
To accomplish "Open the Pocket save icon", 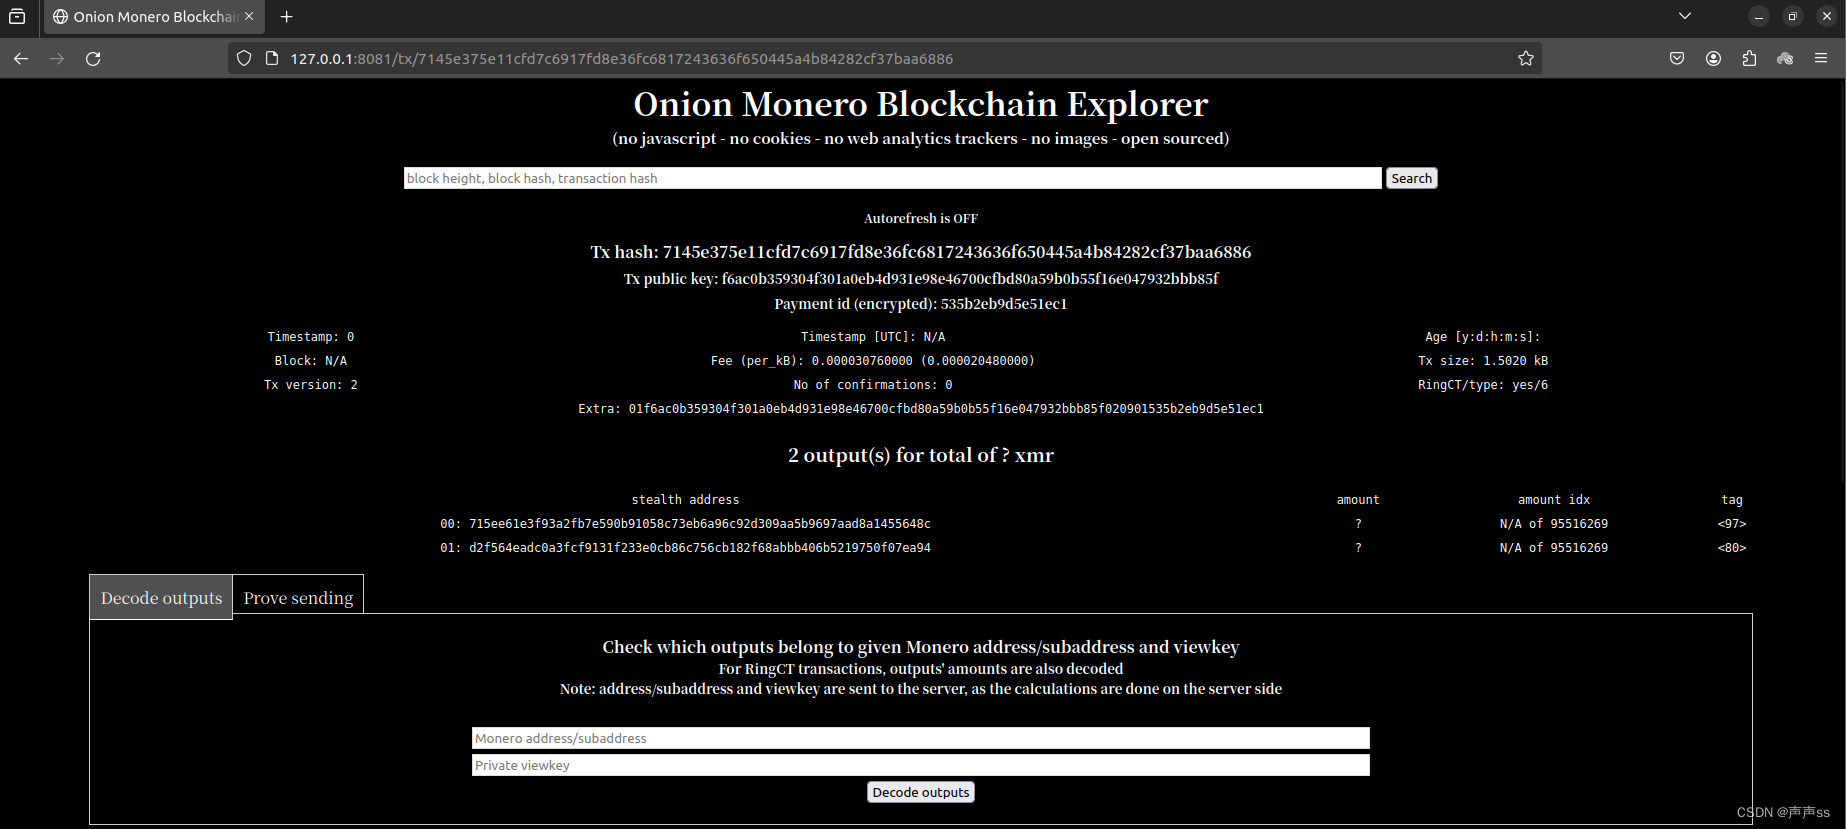I will pyautogui.click(x=1677, y=59).
